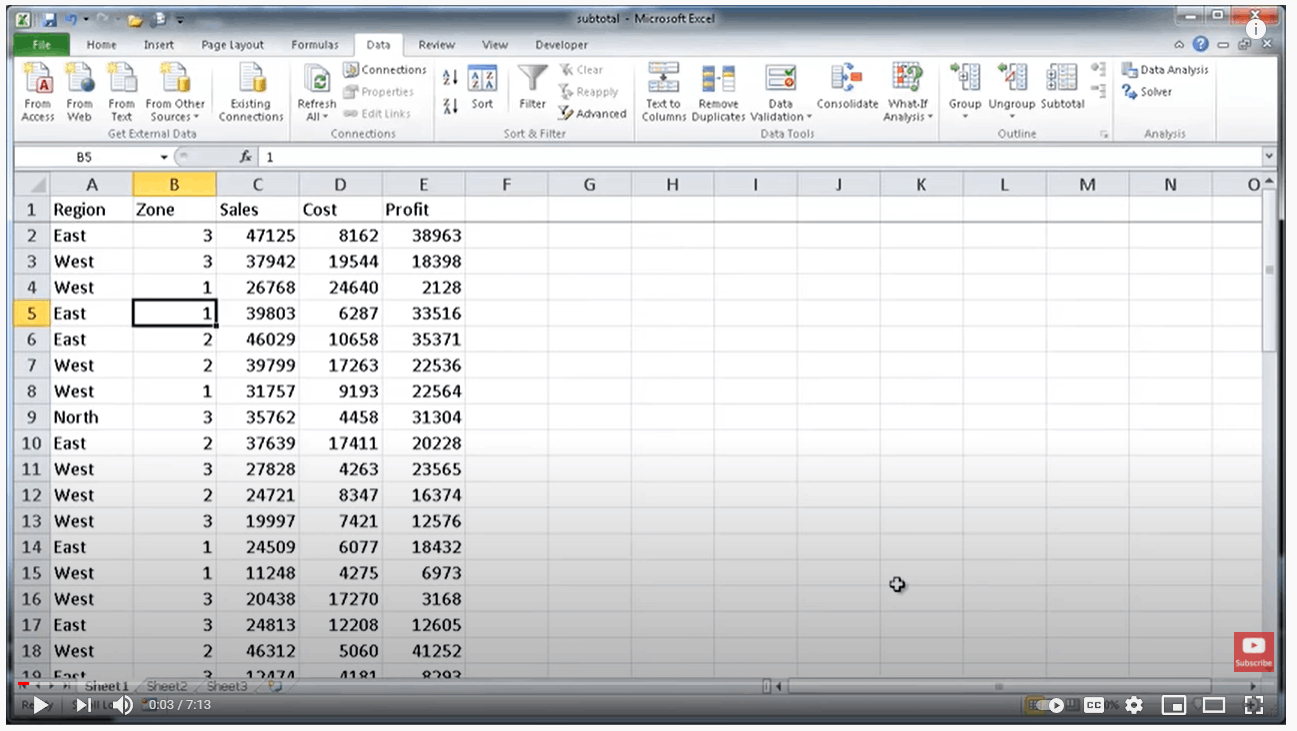Click Text to Columns

663,93
